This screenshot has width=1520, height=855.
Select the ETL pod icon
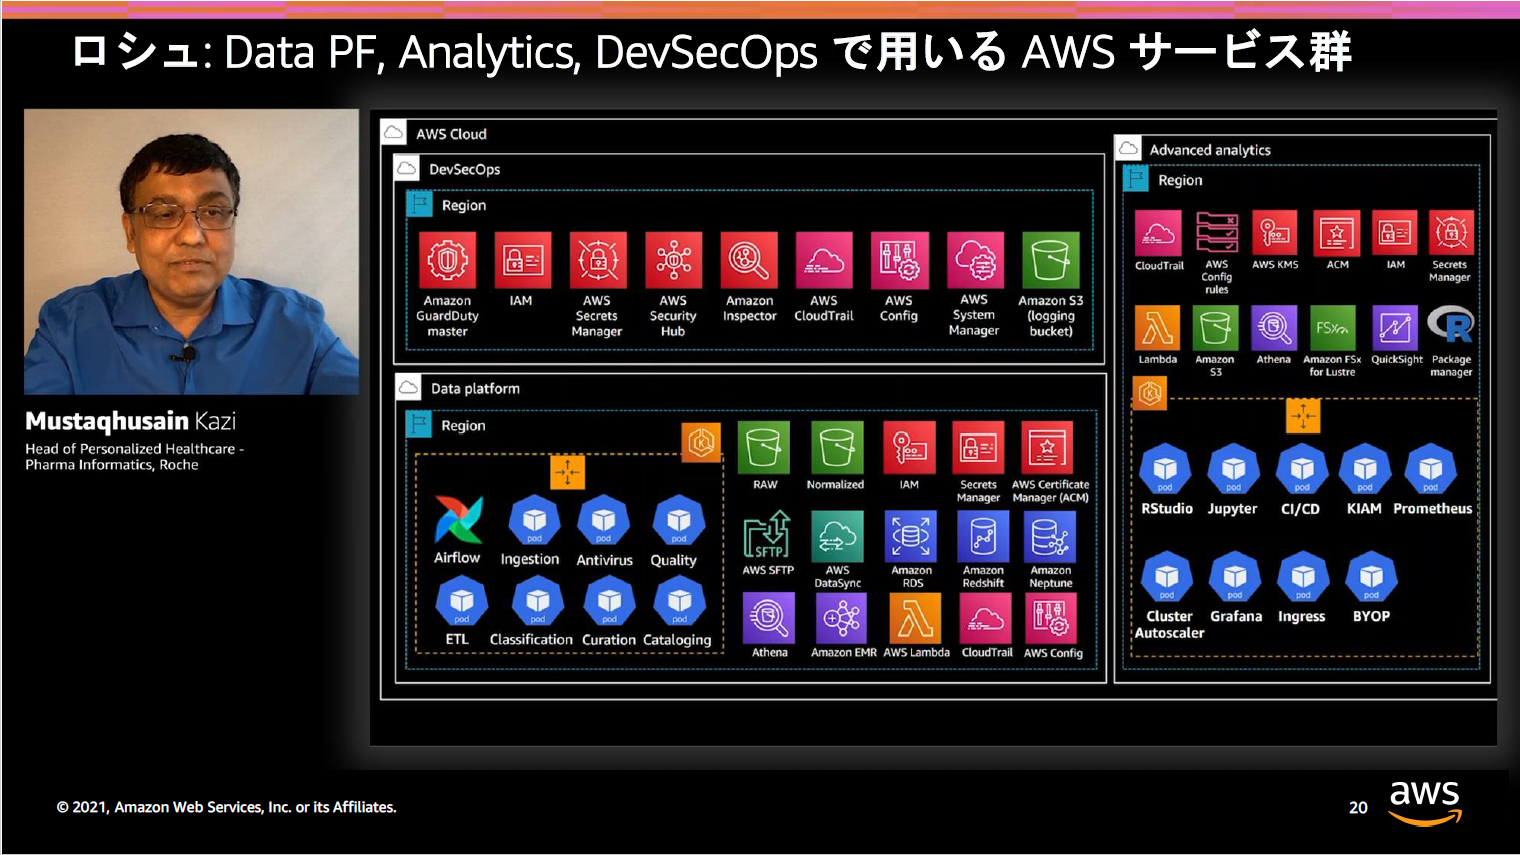tap(461, 602)
